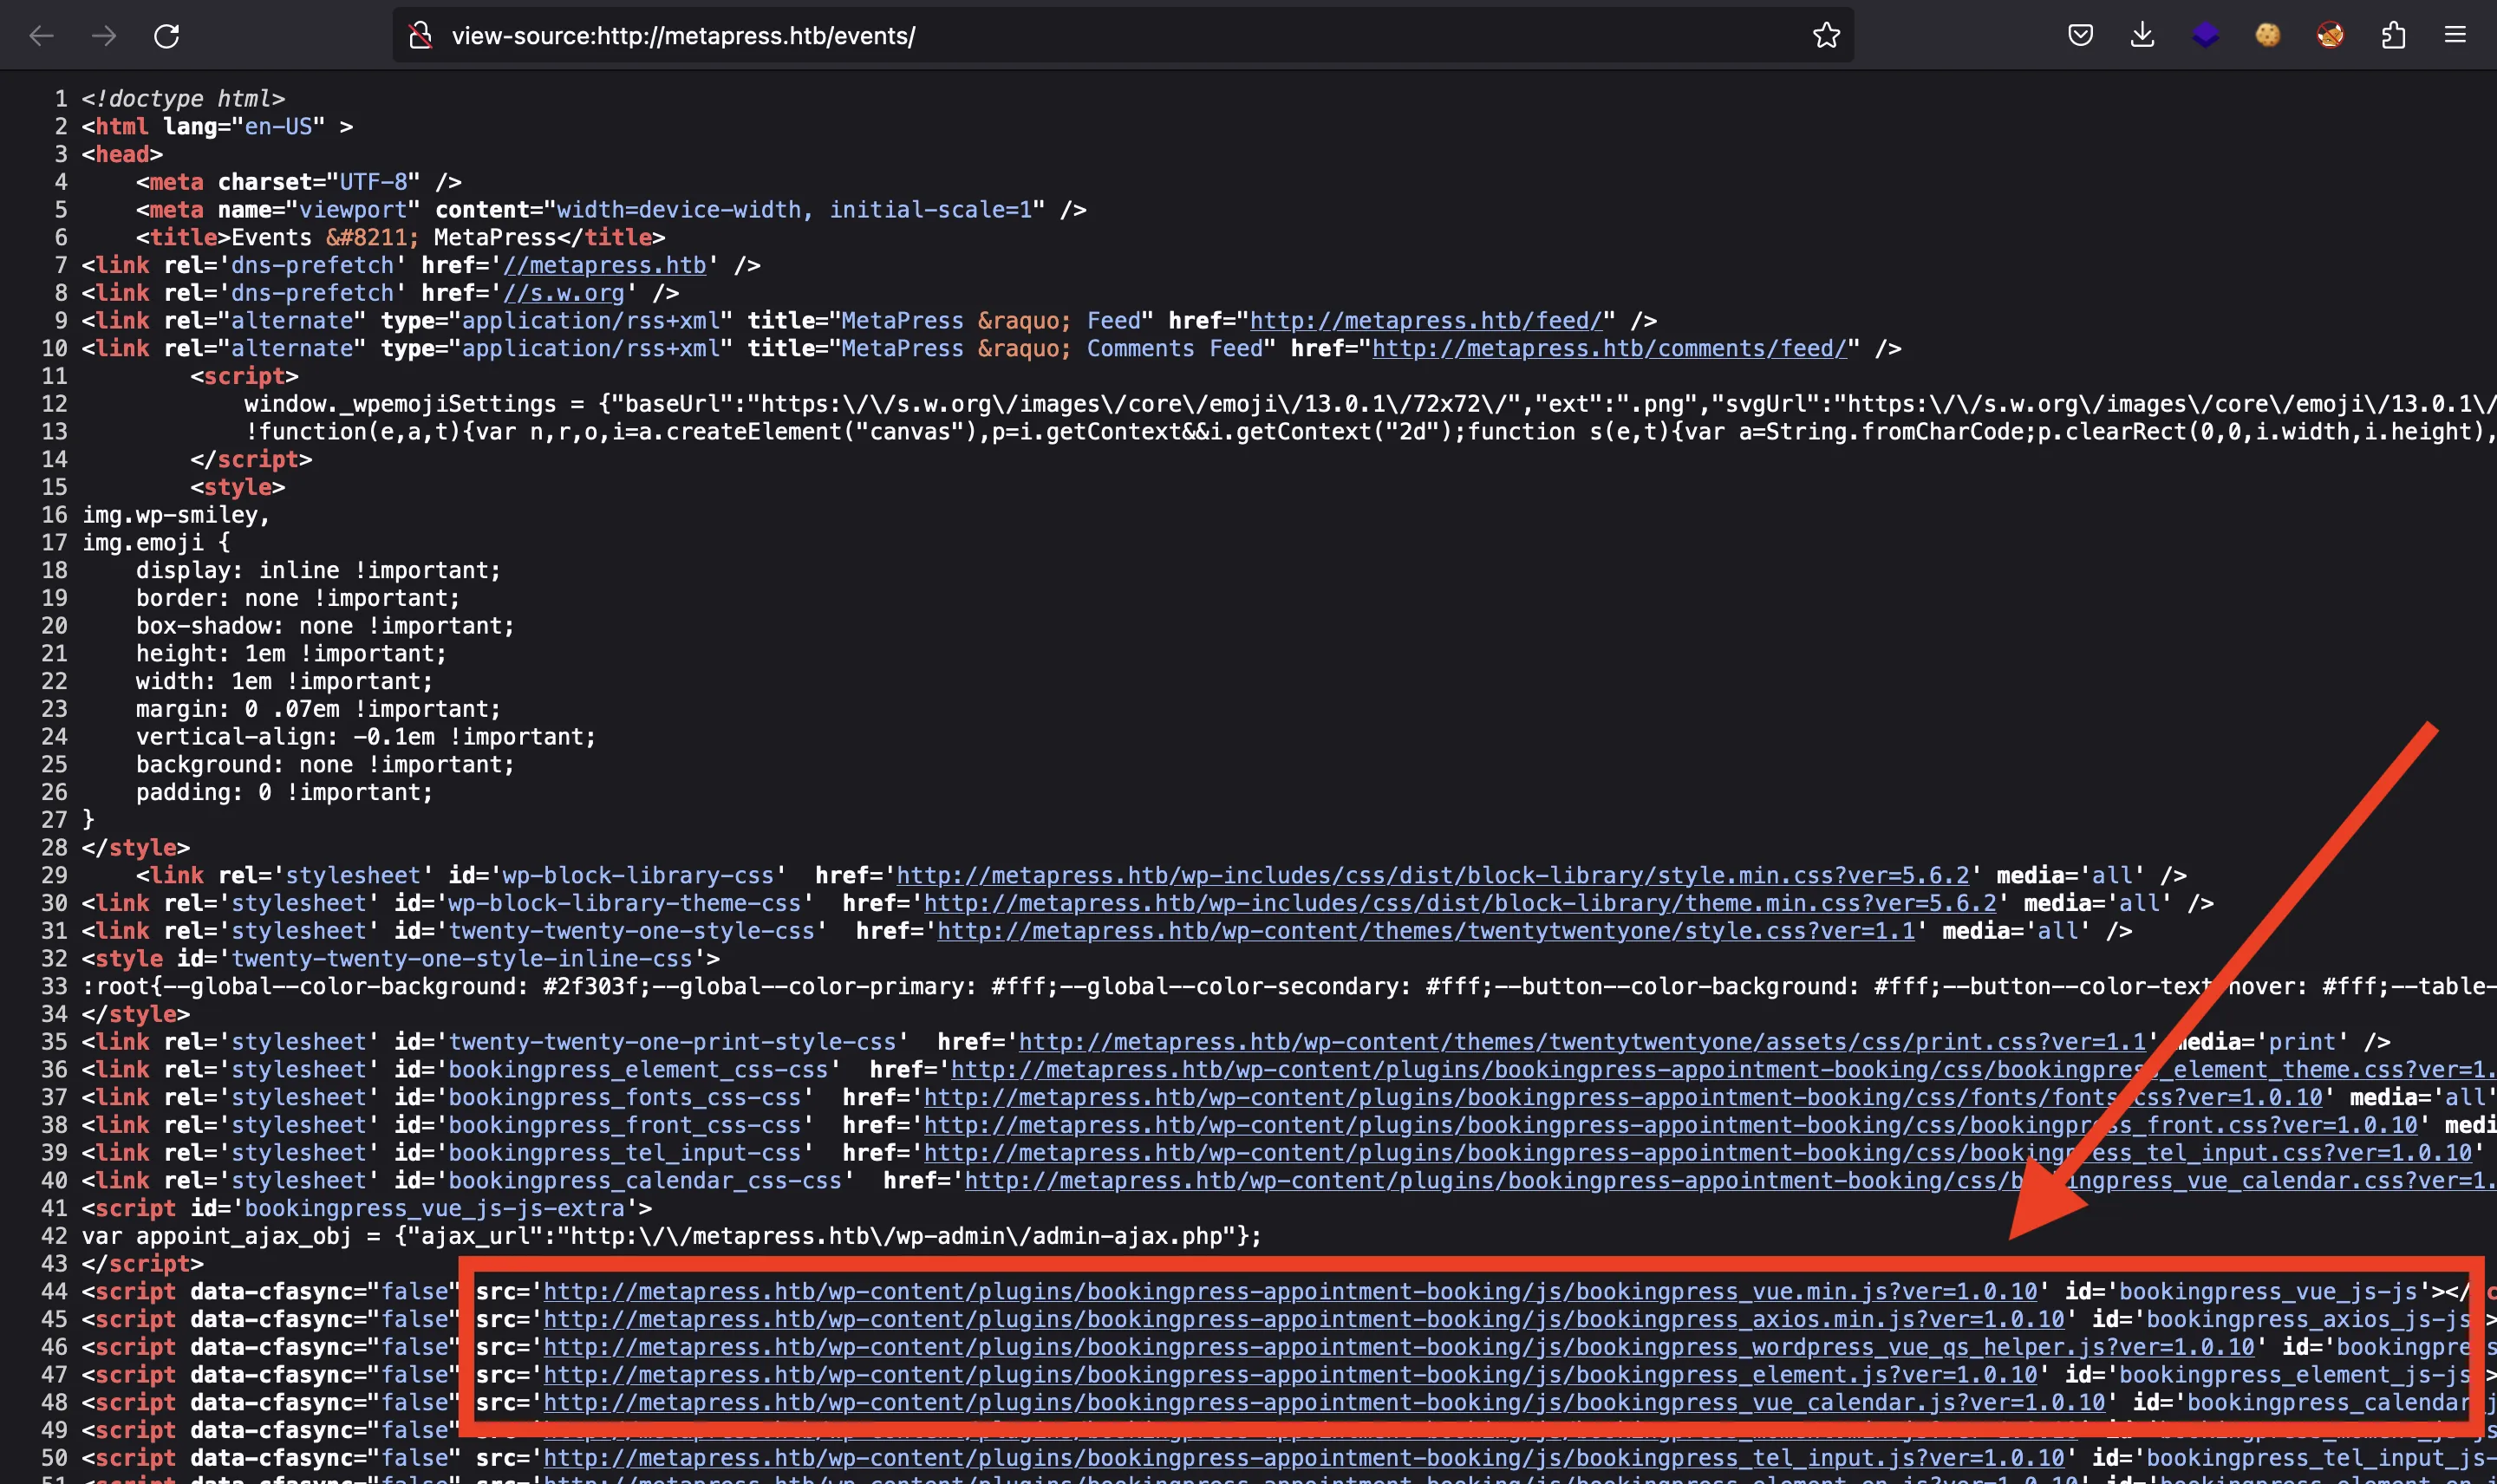Open bookingpress_element.js link
This screenshot has width=2497, height=1484.
1290,1376
